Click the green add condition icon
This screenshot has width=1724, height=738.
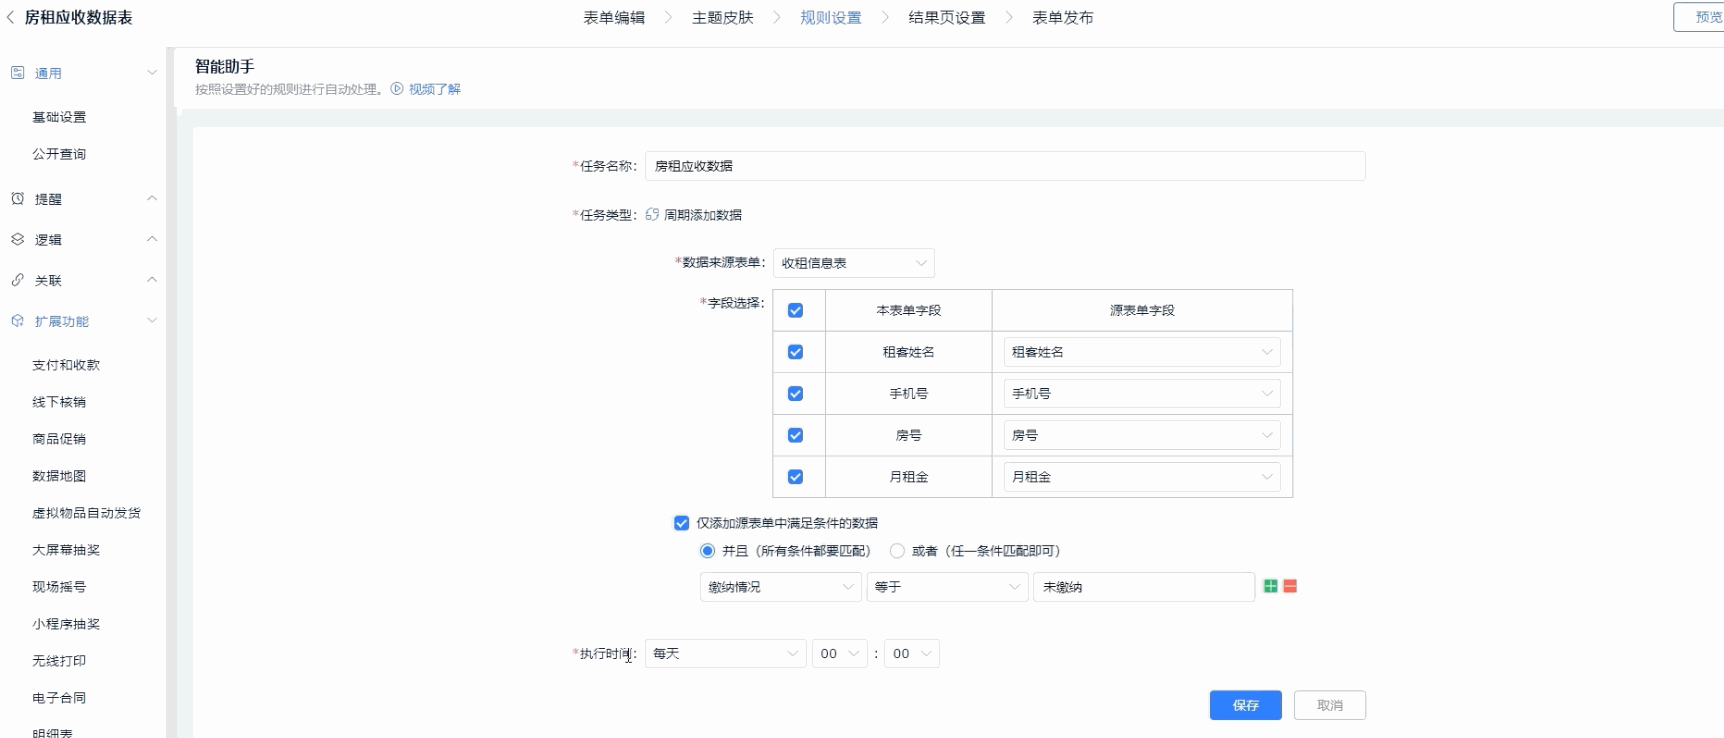(1270, 586)
